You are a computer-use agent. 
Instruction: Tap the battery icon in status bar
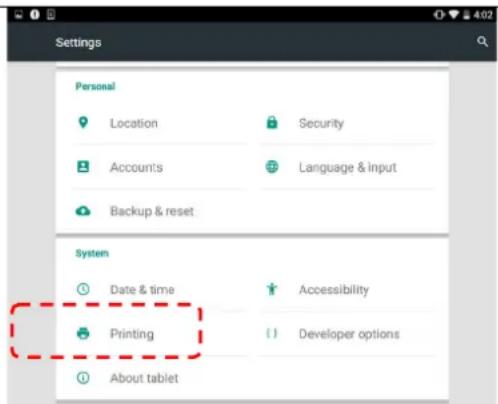(467, 15)
